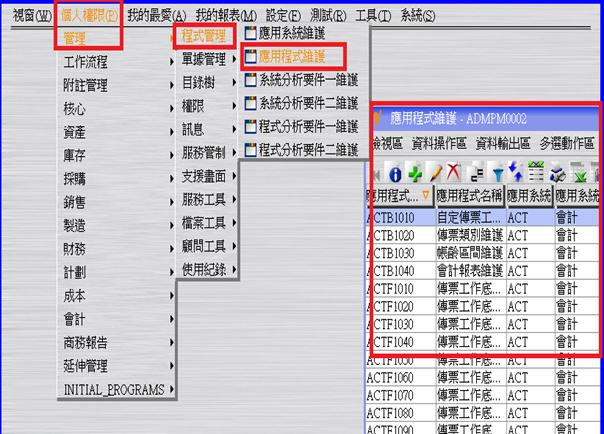This screenshot has width=604, height=434.
Task: Open the 我的最愛 menu
Action: pos(156,16)
